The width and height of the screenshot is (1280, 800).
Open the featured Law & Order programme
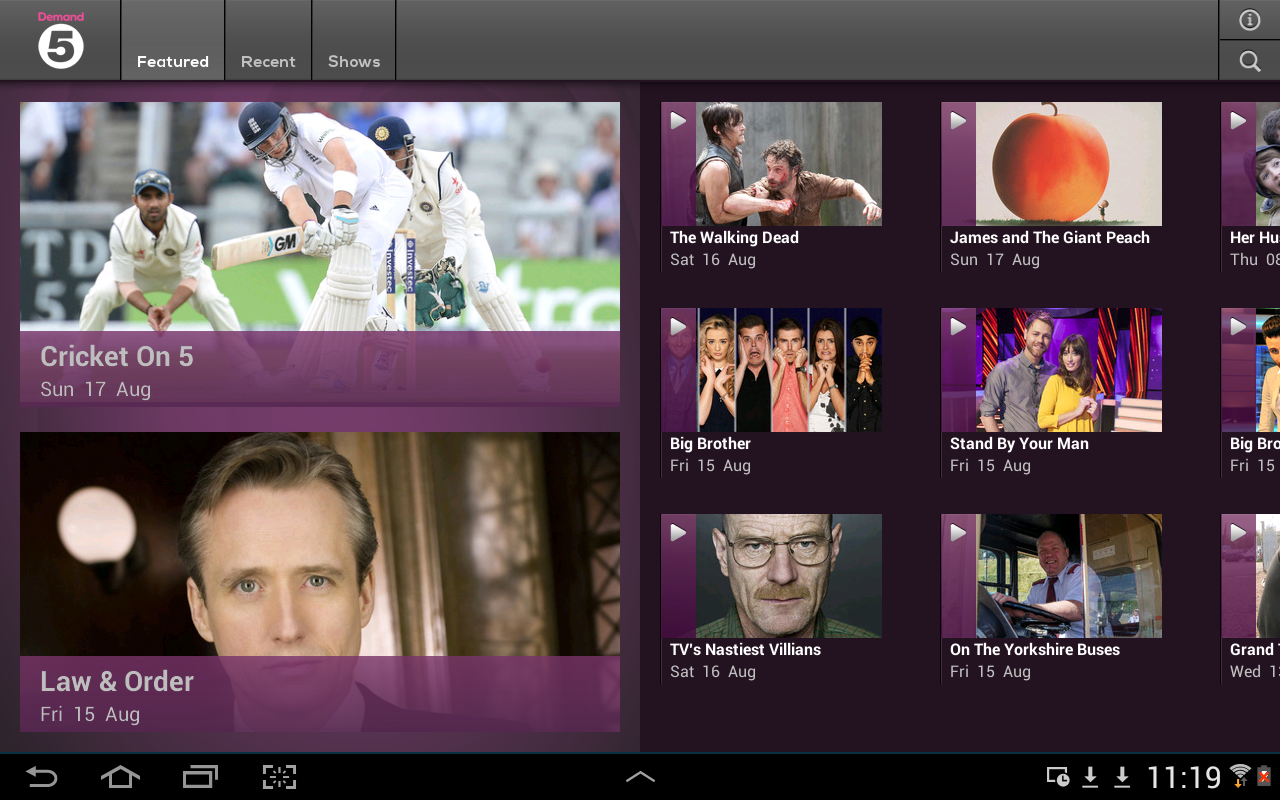pos(320,580)
